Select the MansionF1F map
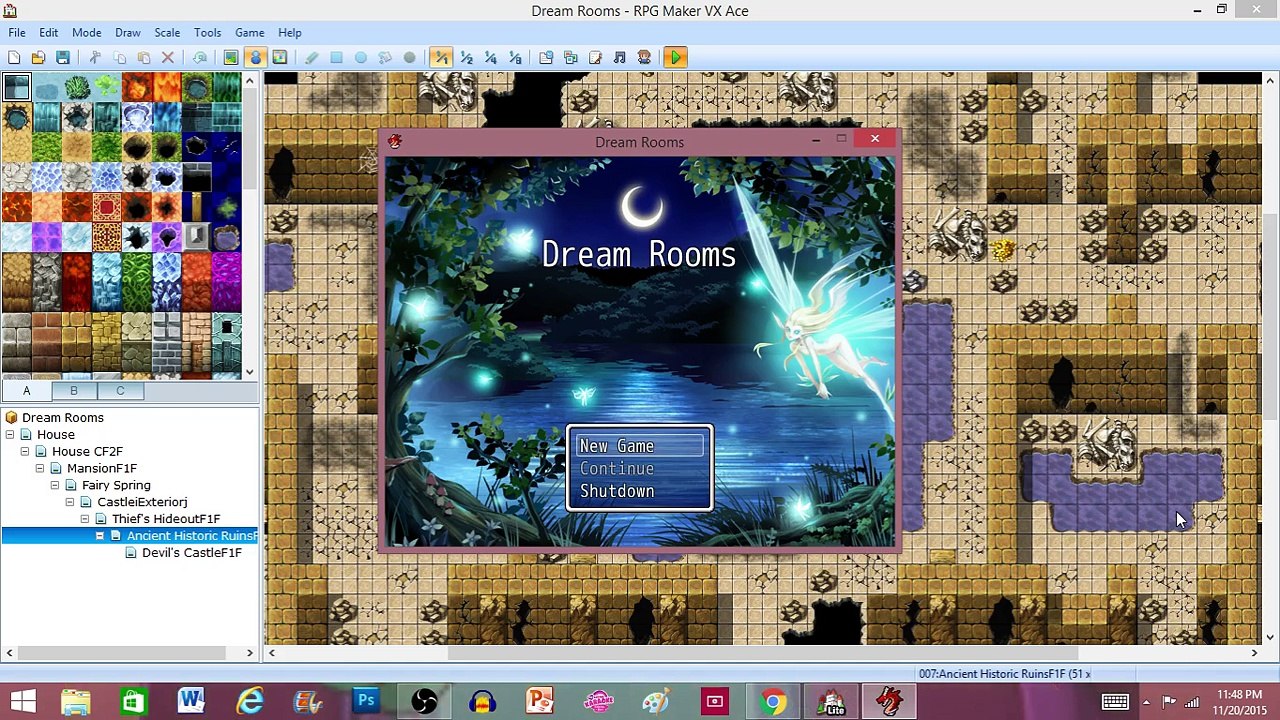Screen dimensions: 1280x720 (101, 469)
